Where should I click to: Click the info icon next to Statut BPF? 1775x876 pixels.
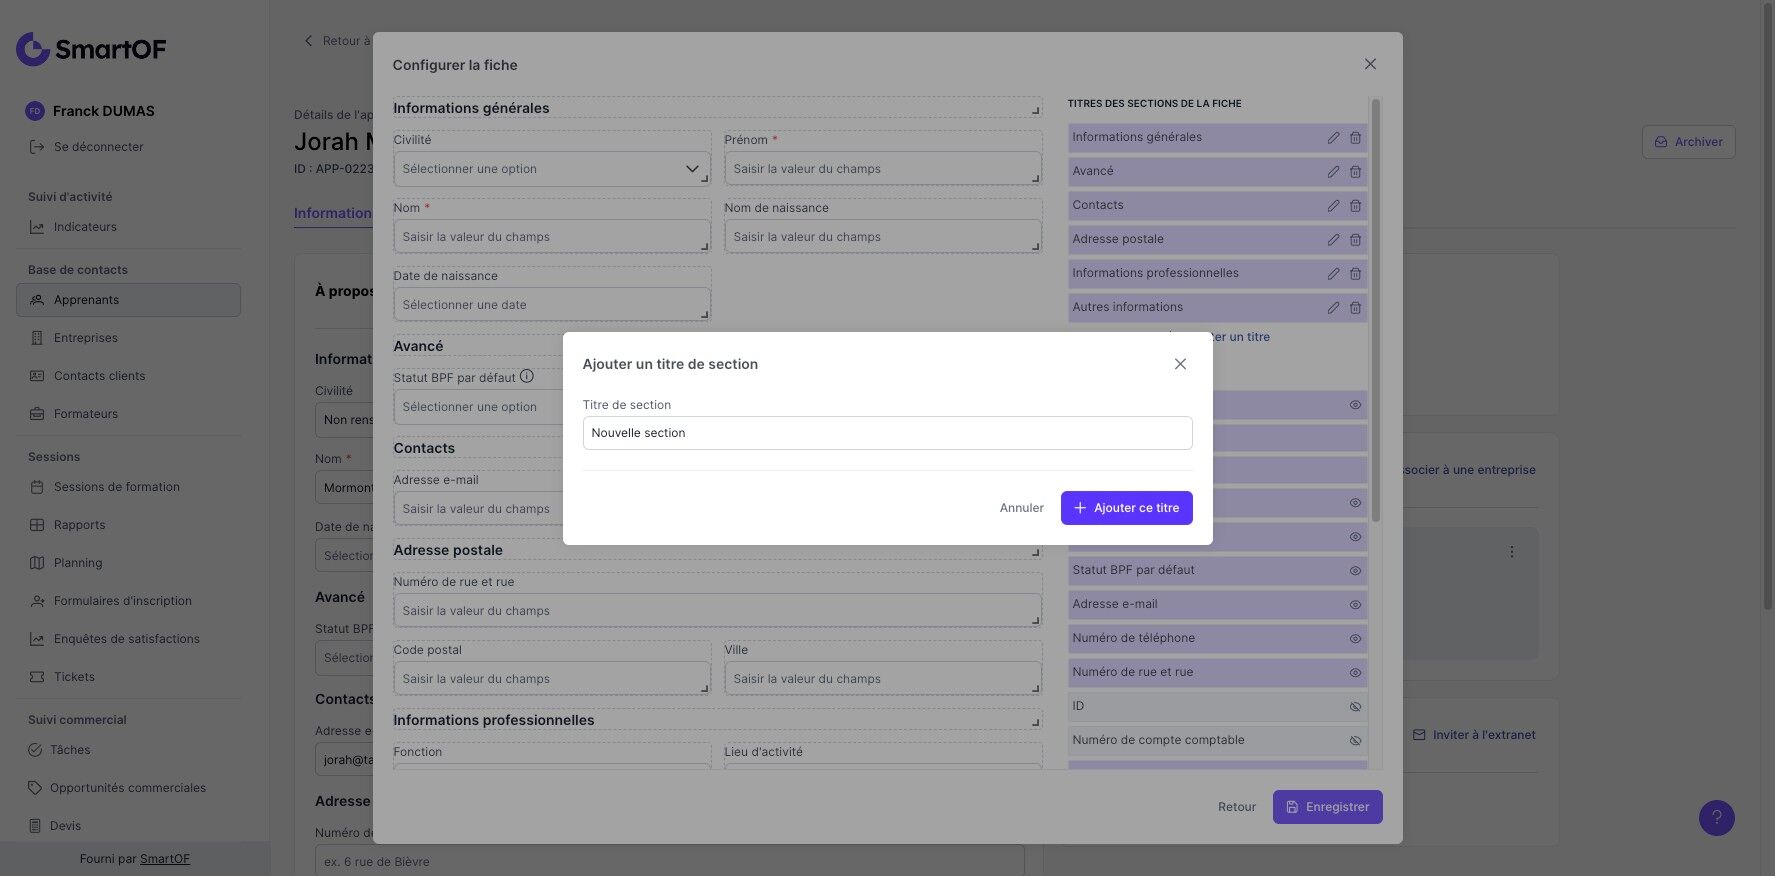[527, 377]
